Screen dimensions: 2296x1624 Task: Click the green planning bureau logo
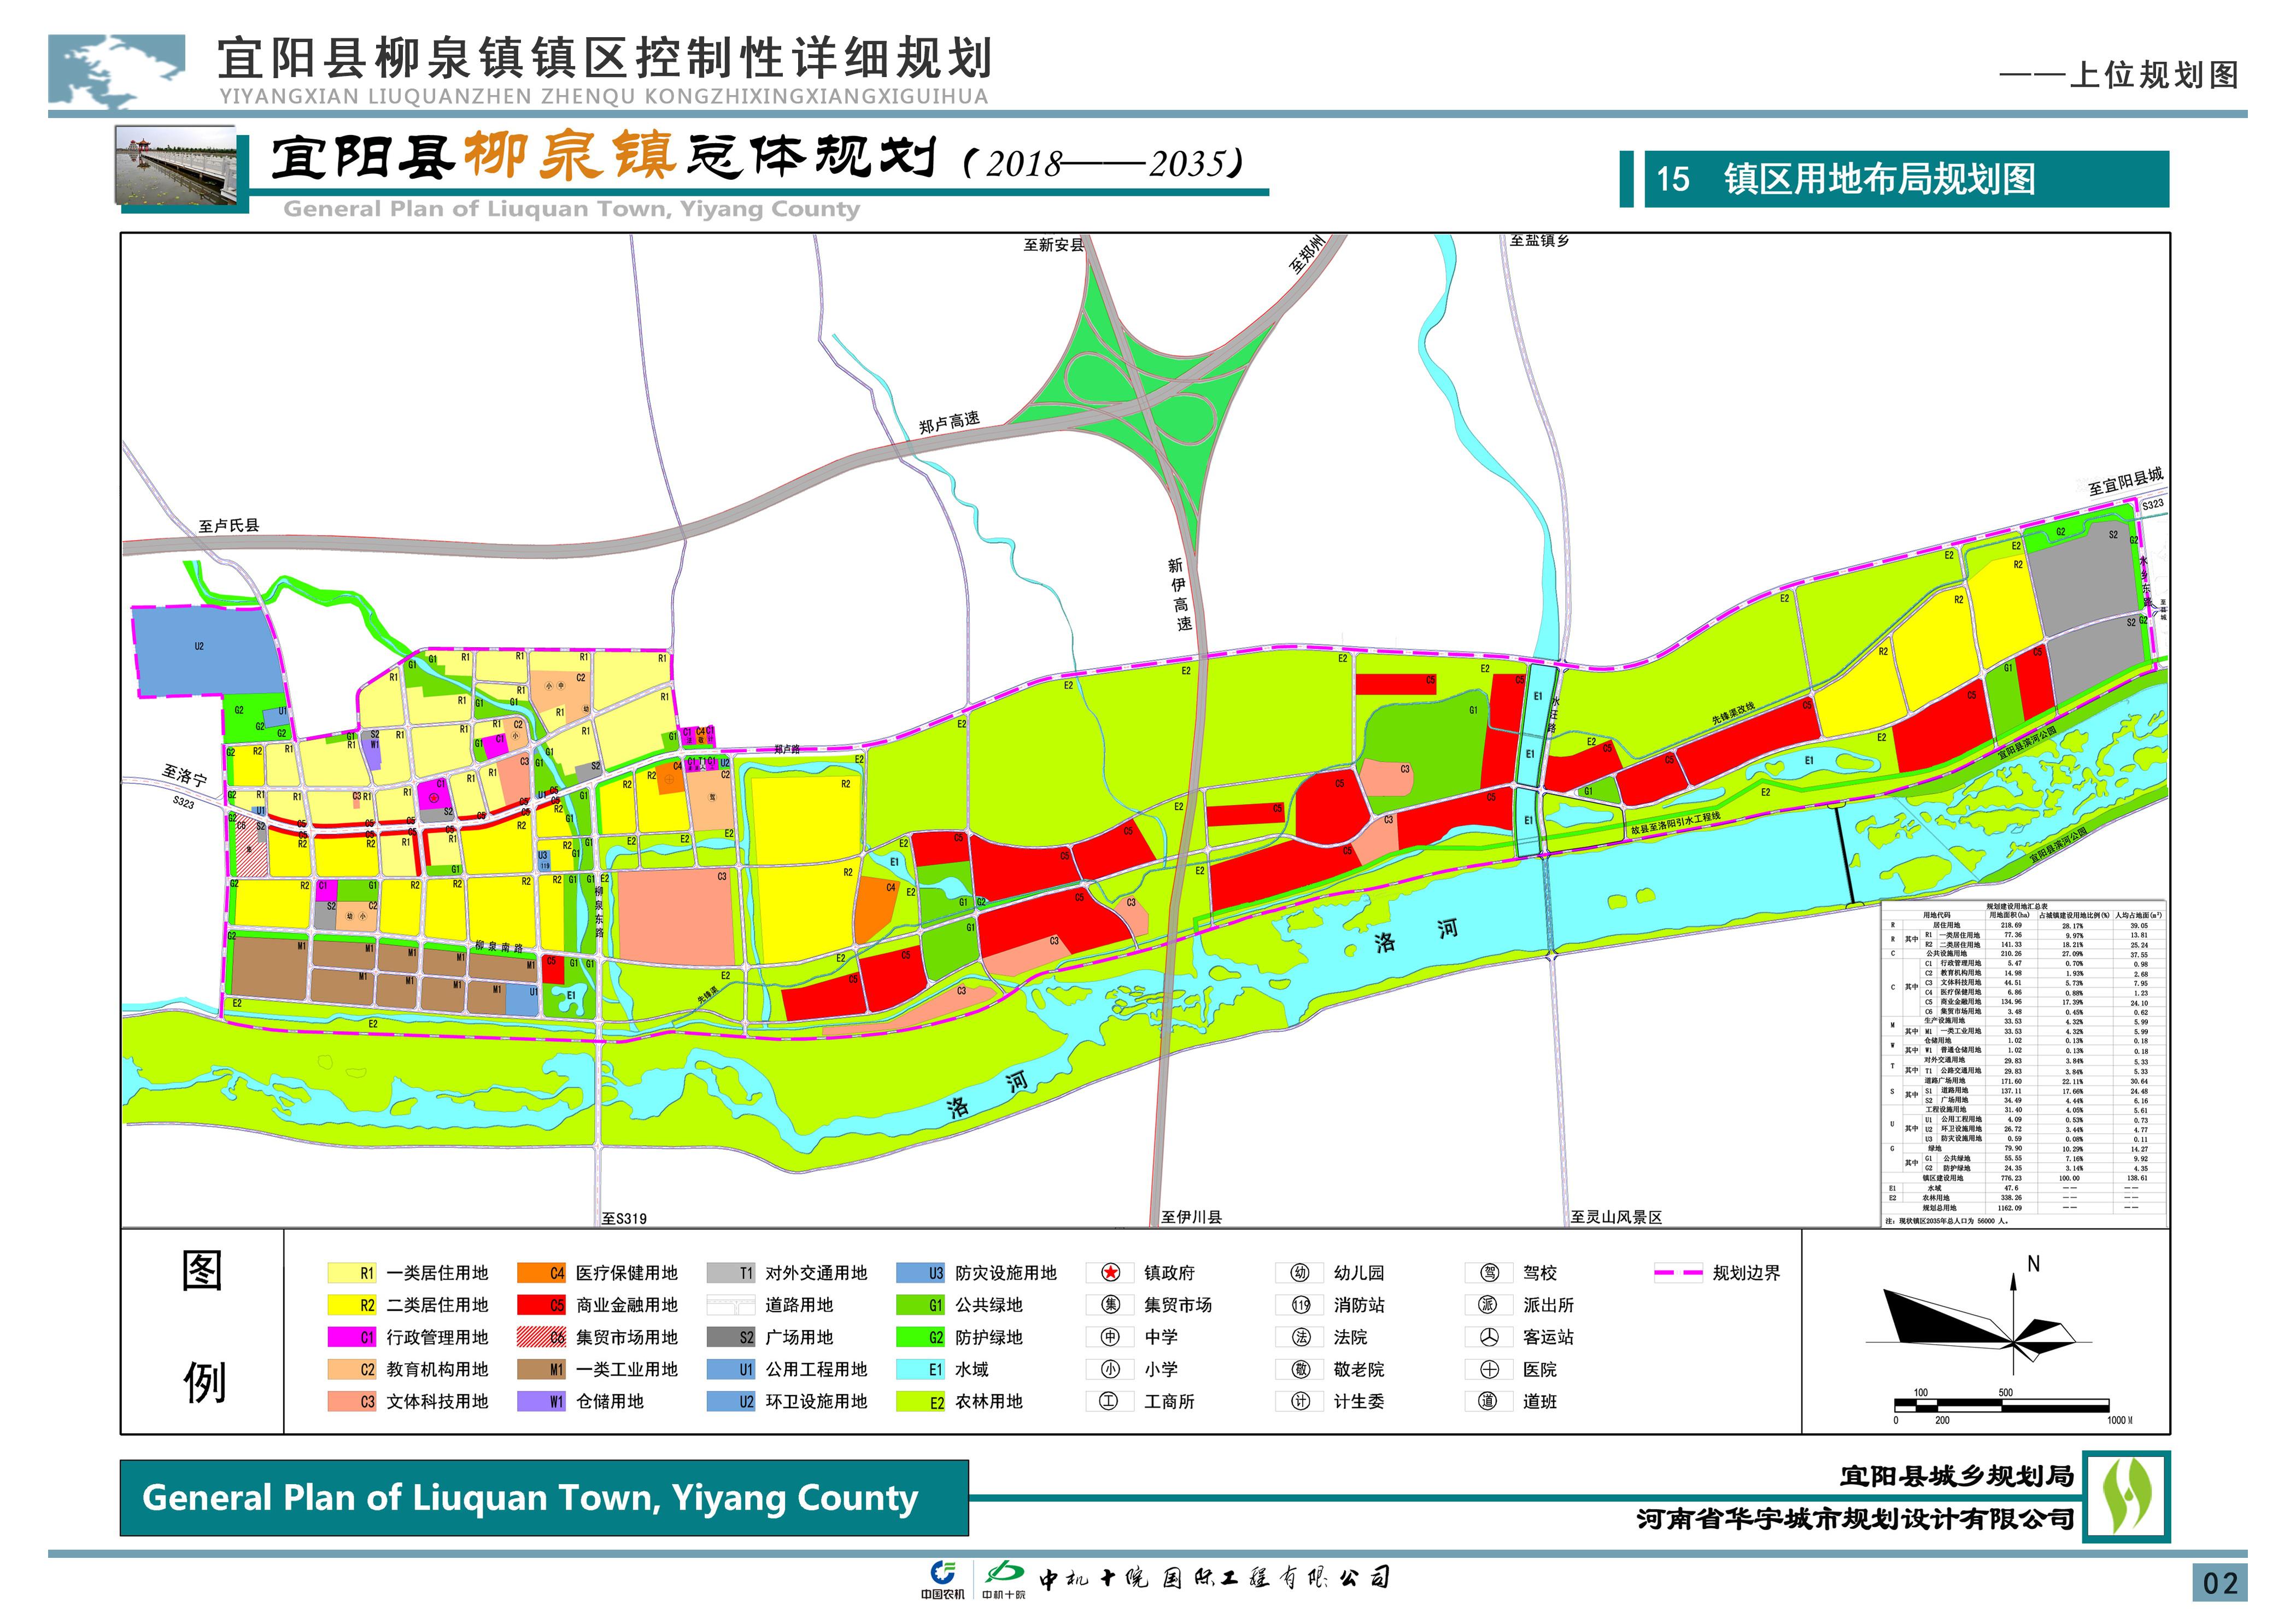[x=2126, y=1497]
